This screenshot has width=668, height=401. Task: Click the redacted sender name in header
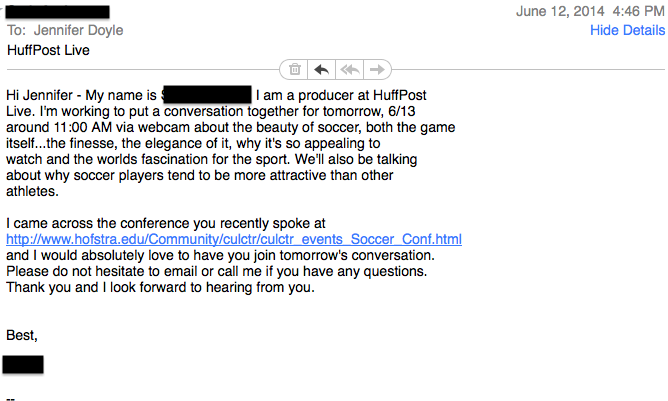pyautogui.click(x=57, y=12)
